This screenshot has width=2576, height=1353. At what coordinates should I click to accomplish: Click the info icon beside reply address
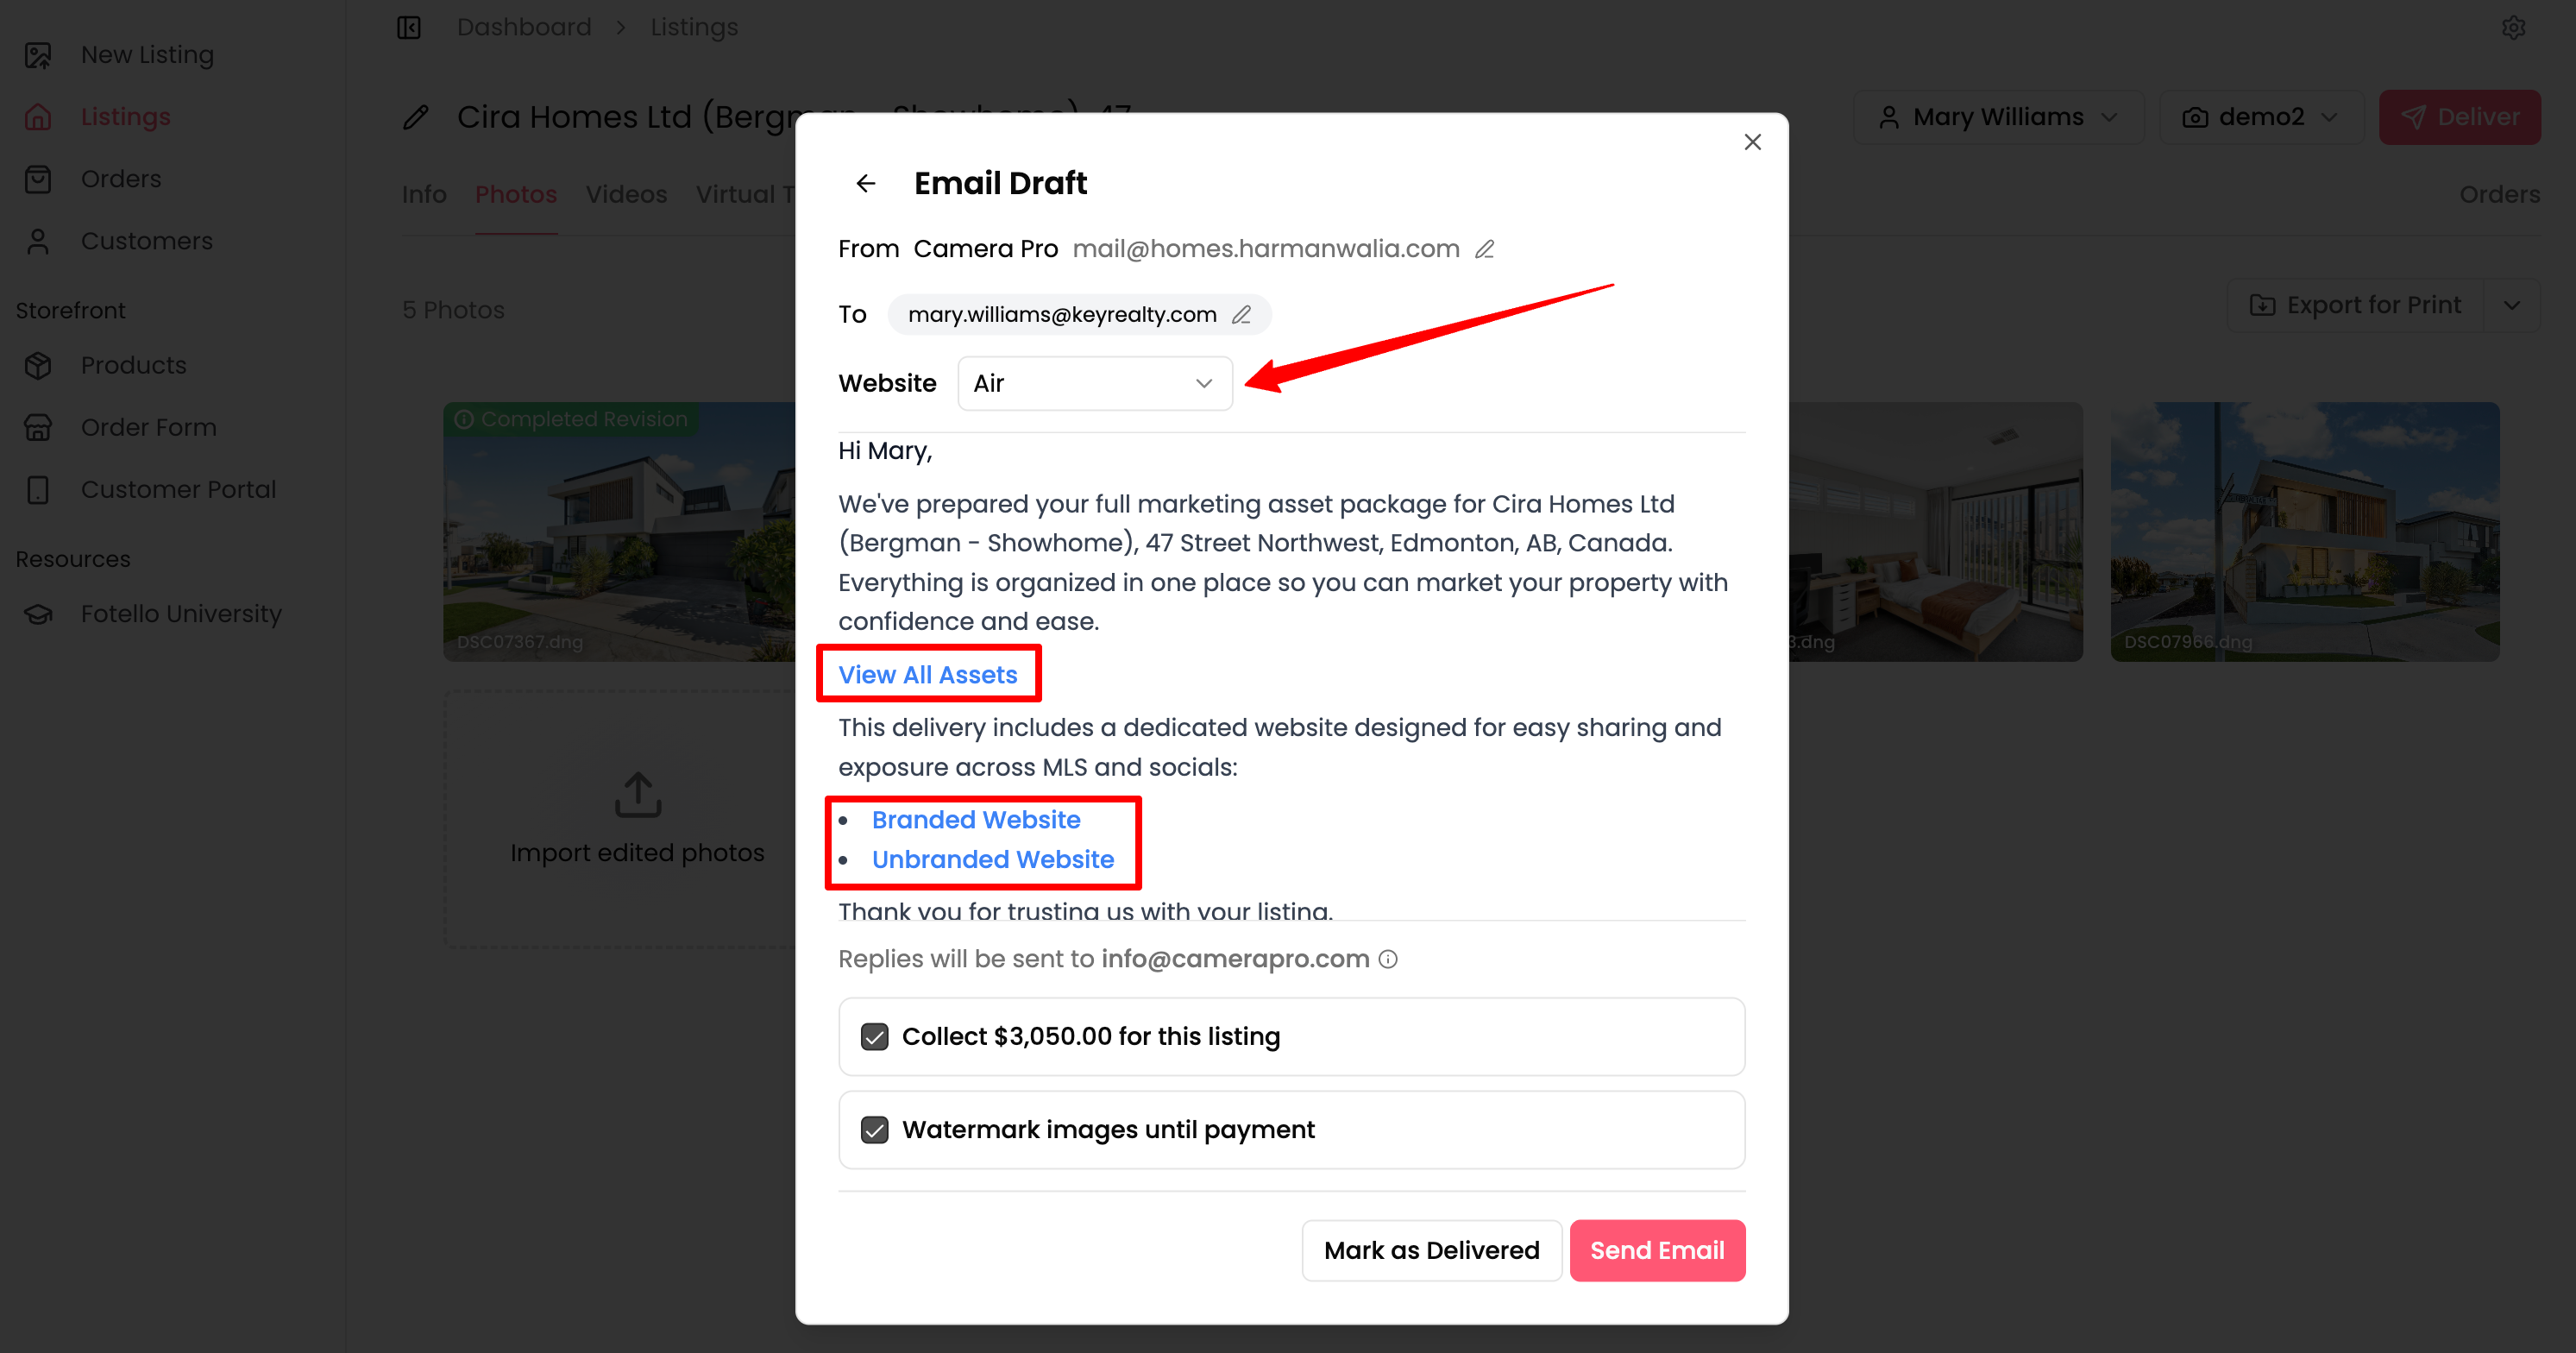pyautogui.click(x=1388, y=959)
